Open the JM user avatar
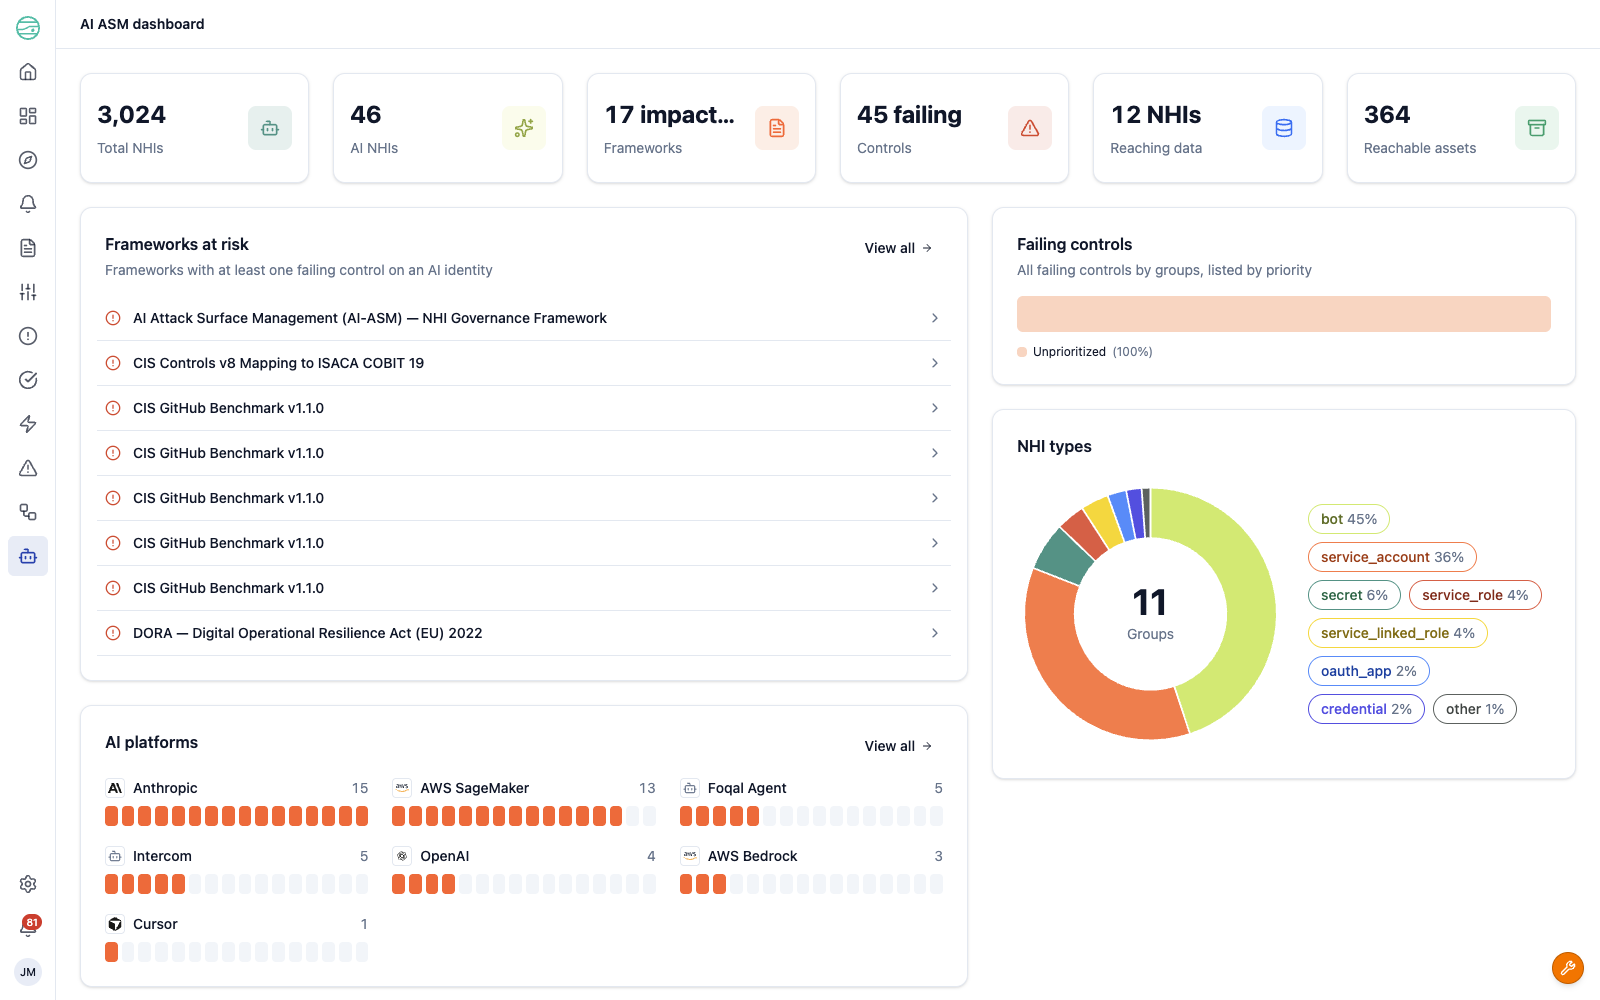 (x=28, y=972)
